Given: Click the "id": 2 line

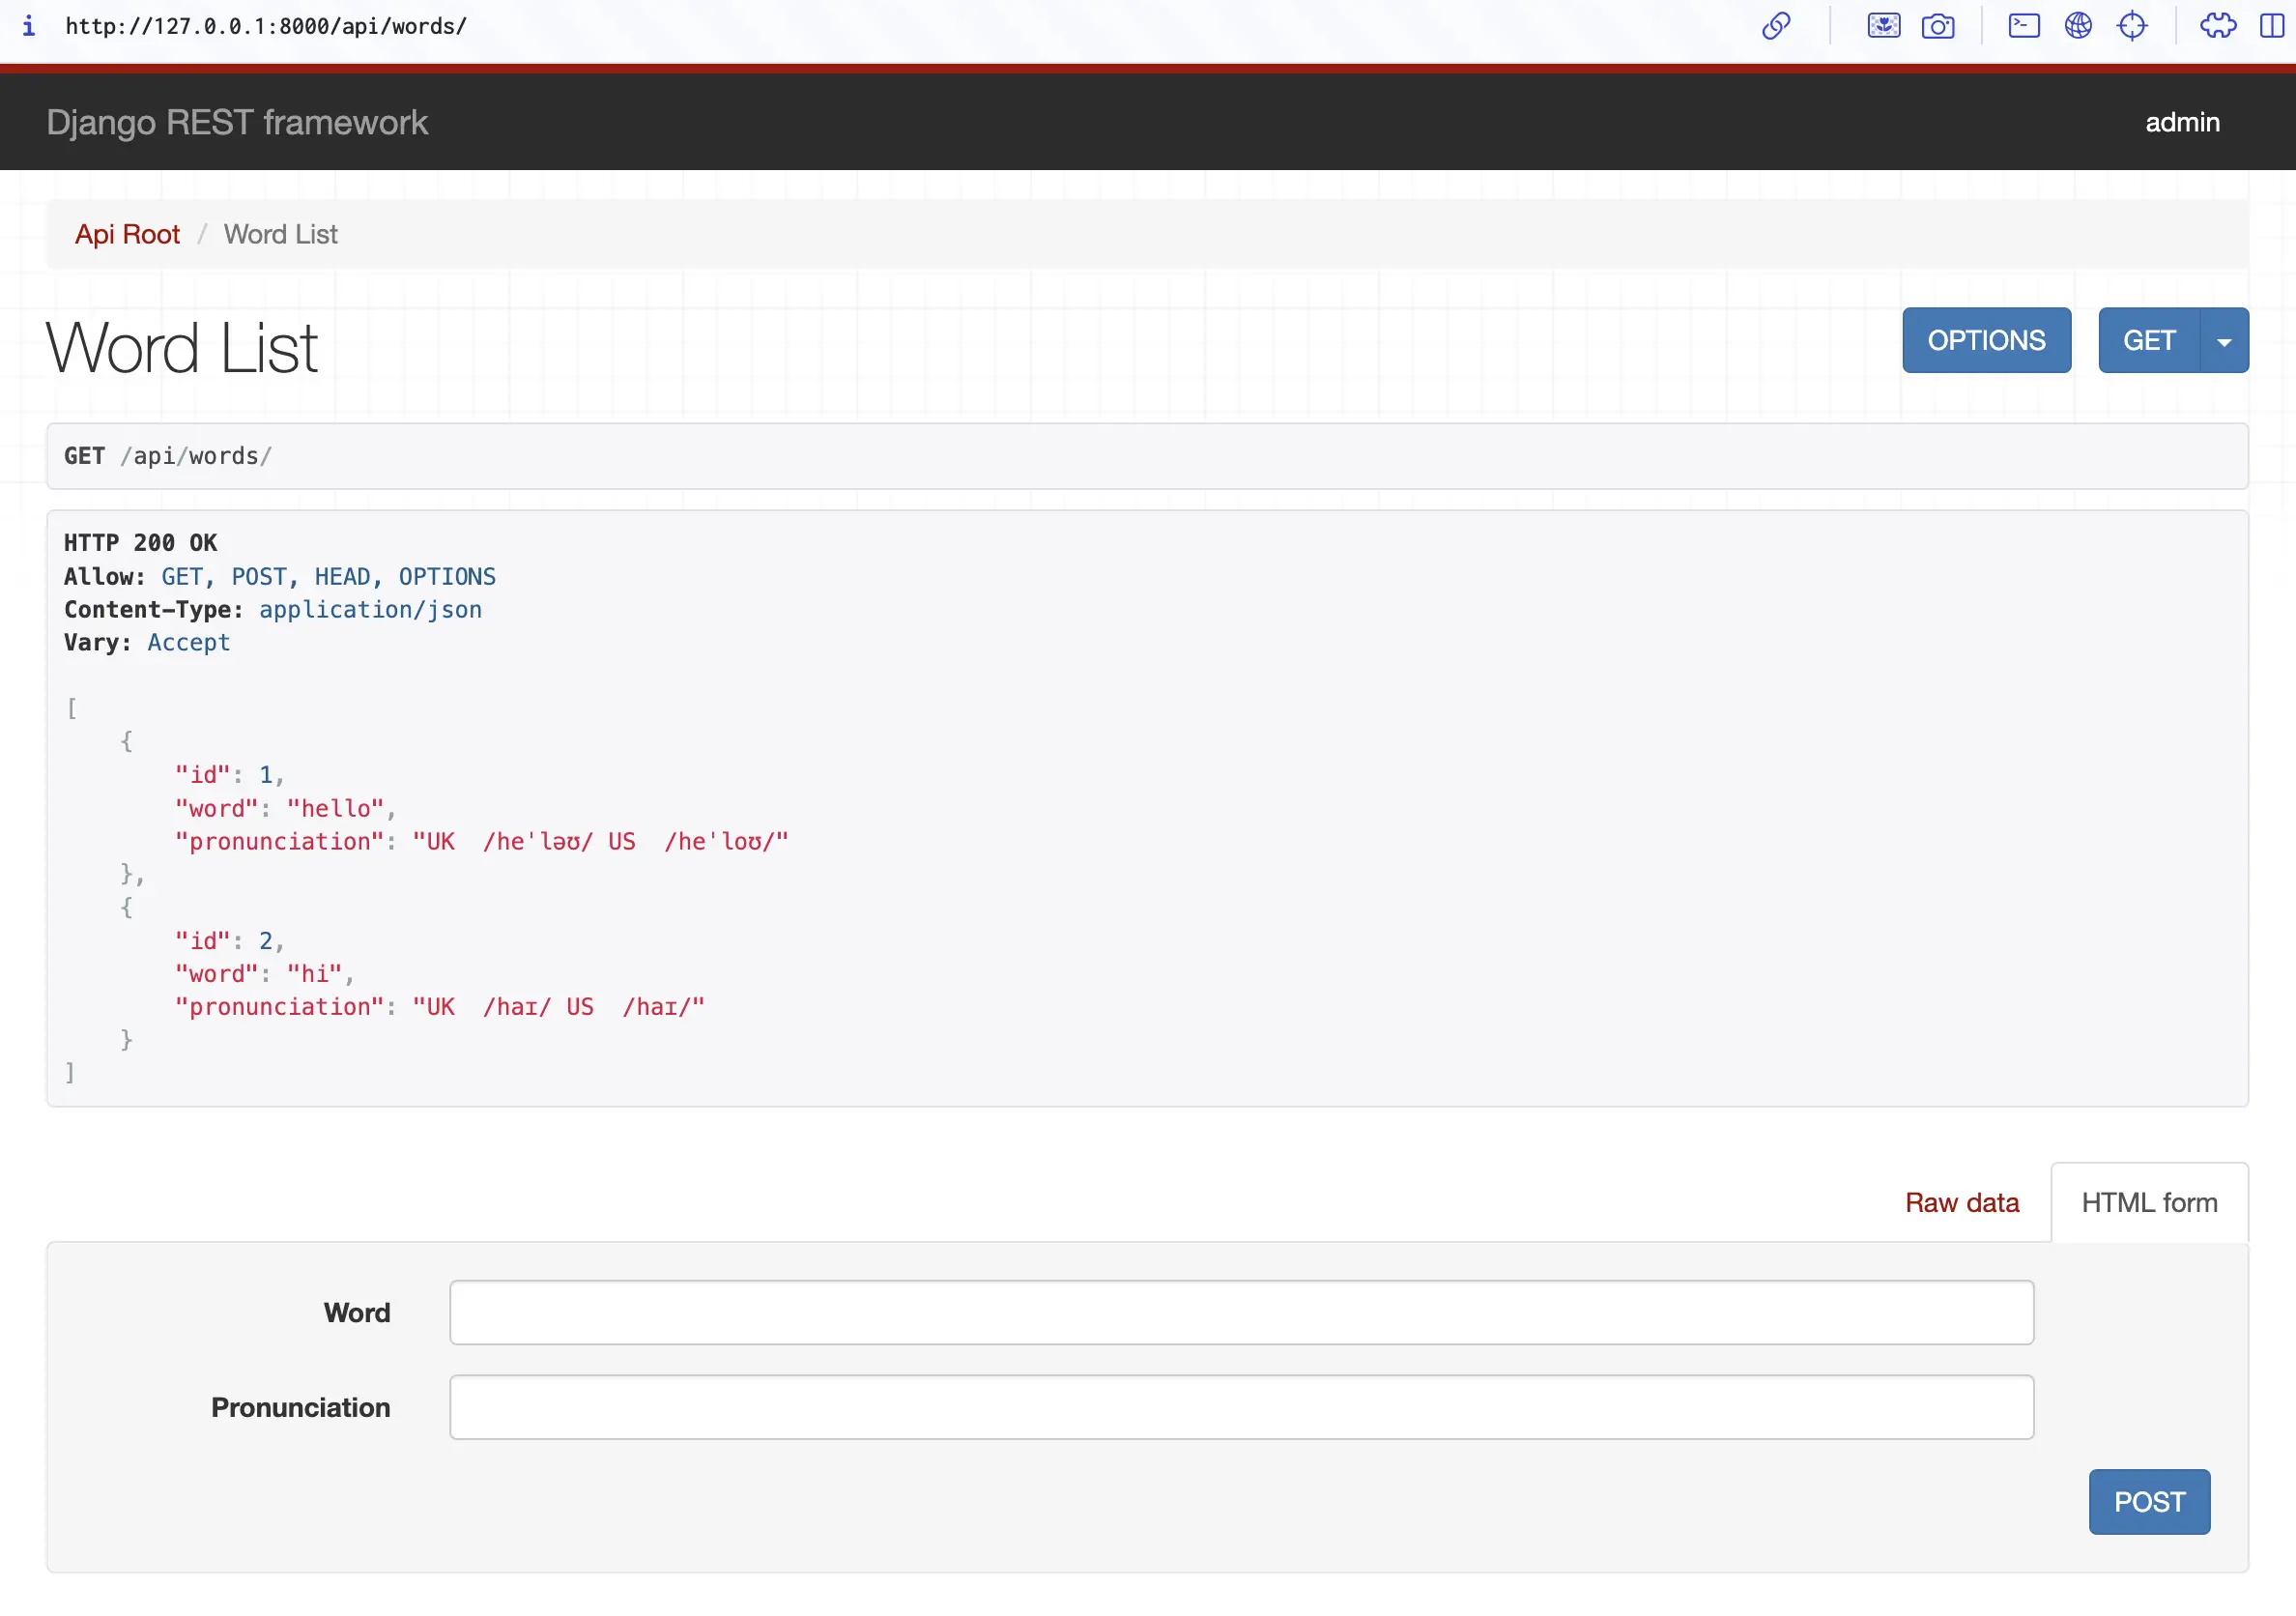Looking at the screenshot, I should coord(230,941).
